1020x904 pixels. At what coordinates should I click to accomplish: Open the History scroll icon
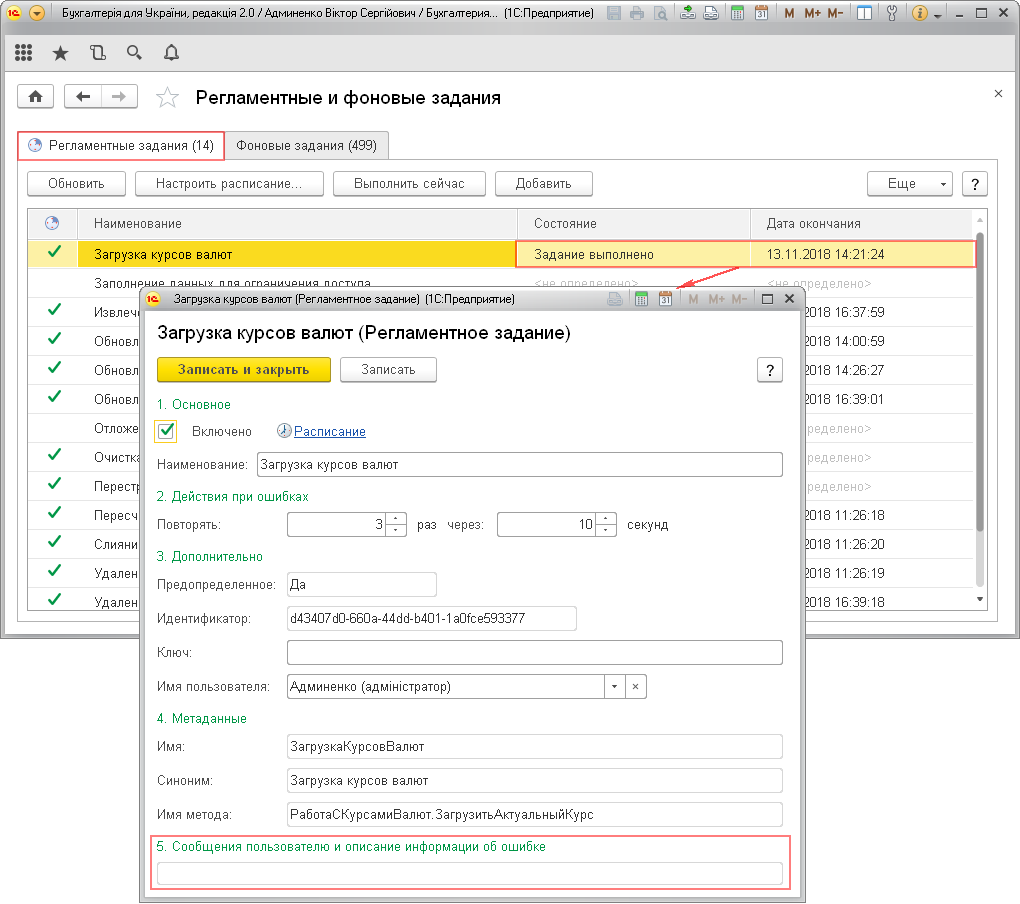pyautogui.click(x=97, y=52)
